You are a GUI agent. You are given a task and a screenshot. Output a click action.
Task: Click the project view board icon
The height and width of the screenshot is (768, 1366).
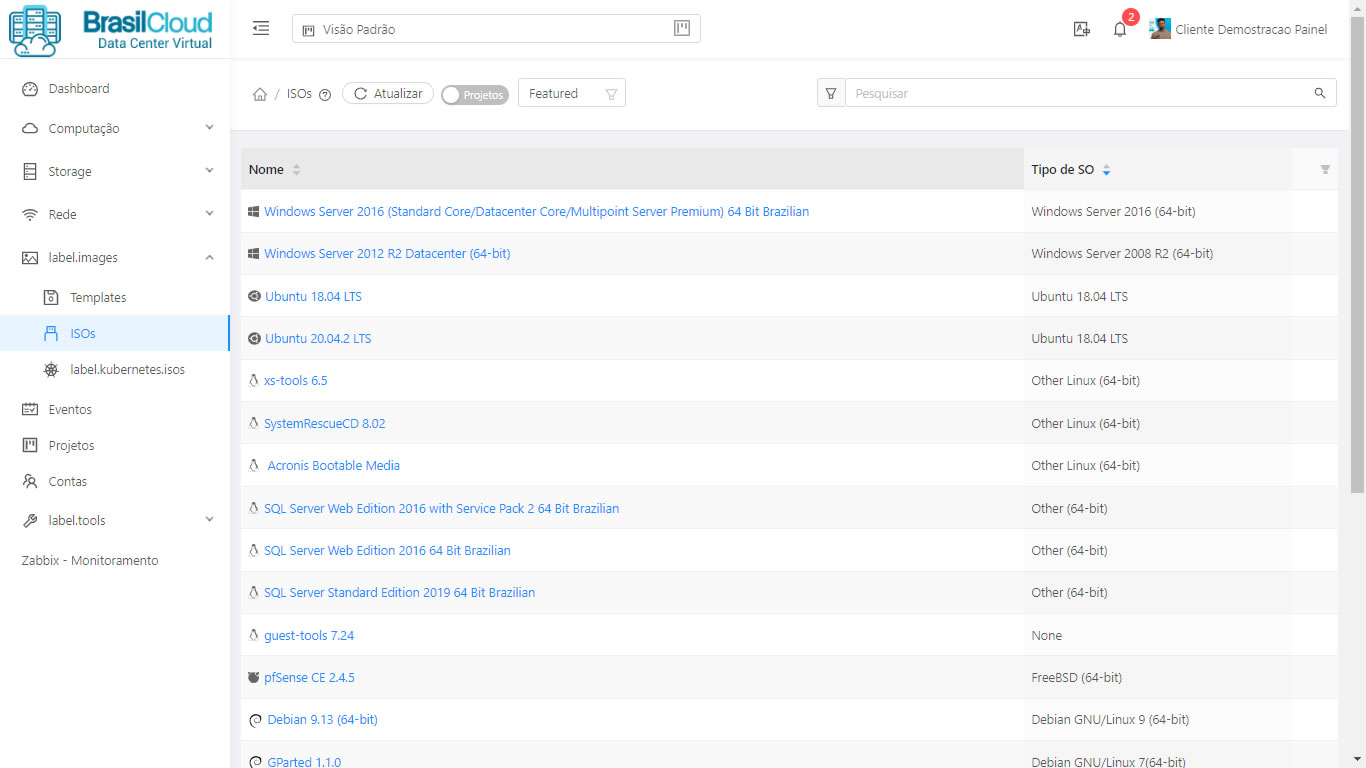(x=682, y=28)
